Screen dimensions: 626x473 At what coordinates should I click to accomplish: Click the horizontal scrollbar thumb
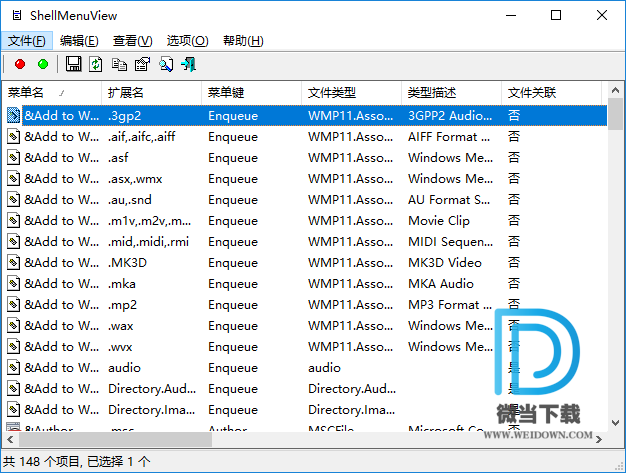point(115,439)
